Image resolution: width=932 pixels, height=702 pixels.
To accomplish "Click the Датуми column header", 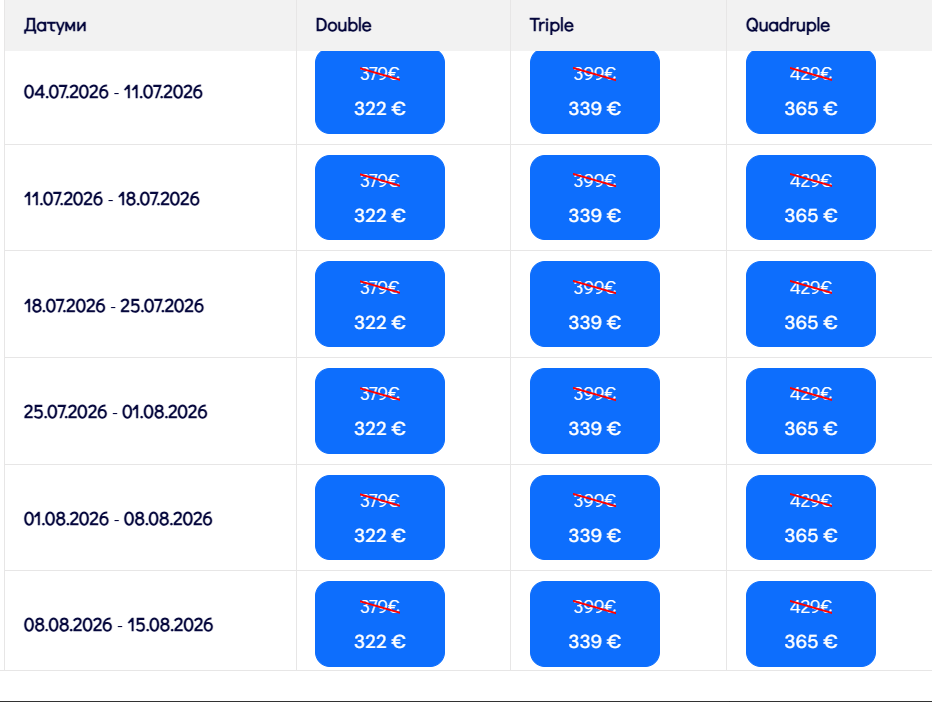I will [x=55, y=25].
